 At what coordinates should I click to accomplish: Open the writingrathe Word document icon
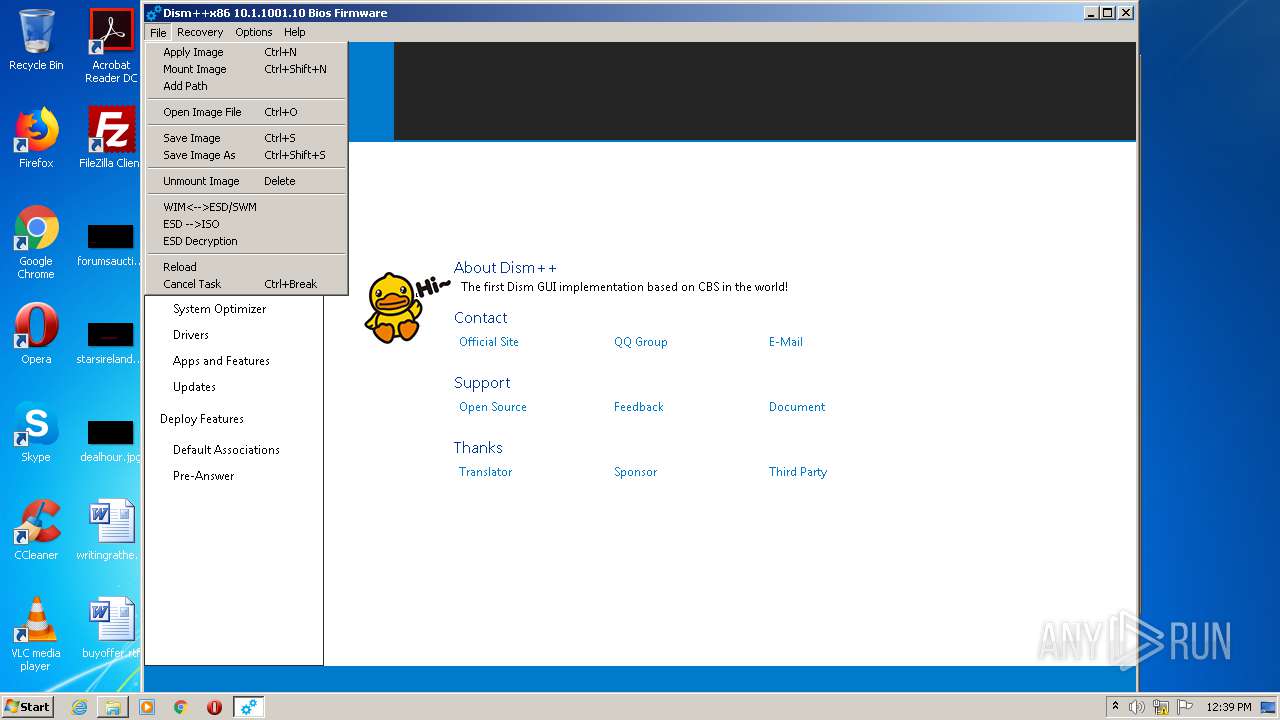pos(111,530)
